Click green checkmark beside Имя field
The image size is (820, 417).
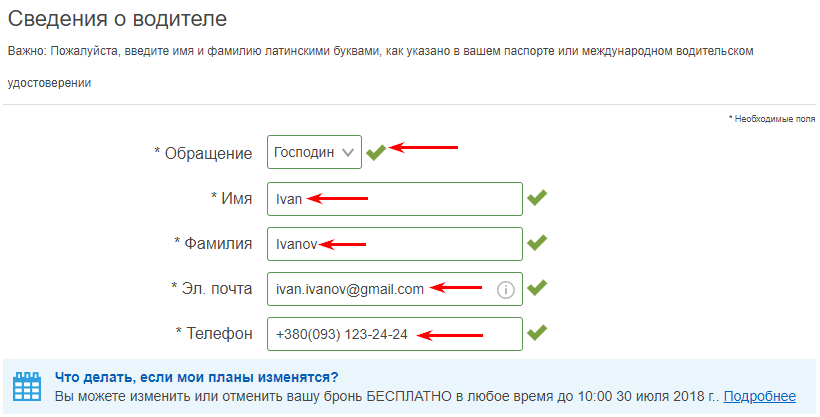537,198
